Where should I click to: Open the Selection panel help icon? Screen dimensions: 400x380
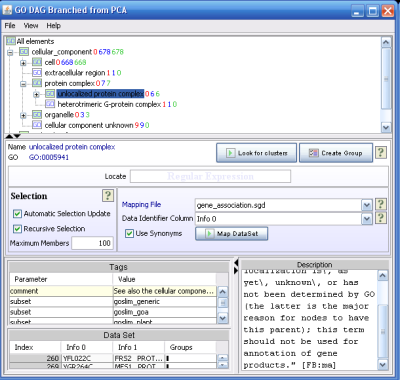coord(108,196)
